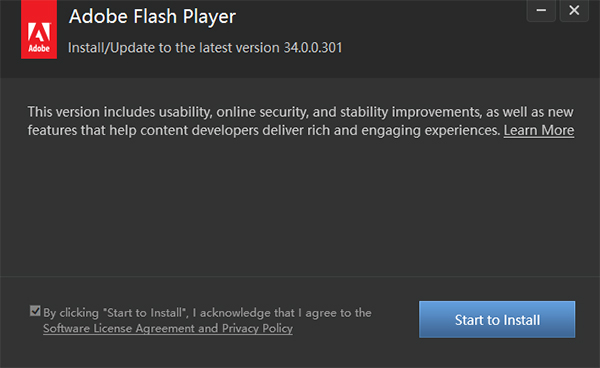Click the word "Player" in the title
The height and width of the screenshot is (368, 600).
209,18
